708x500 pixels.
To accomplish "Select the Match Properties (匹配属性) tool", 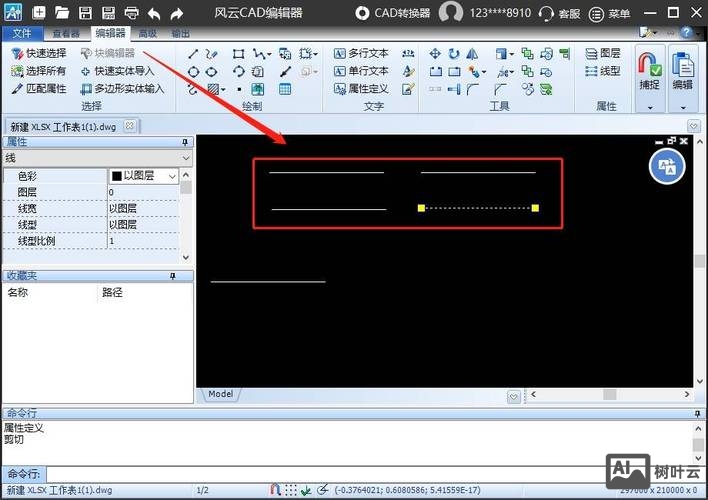I will 38,89.
